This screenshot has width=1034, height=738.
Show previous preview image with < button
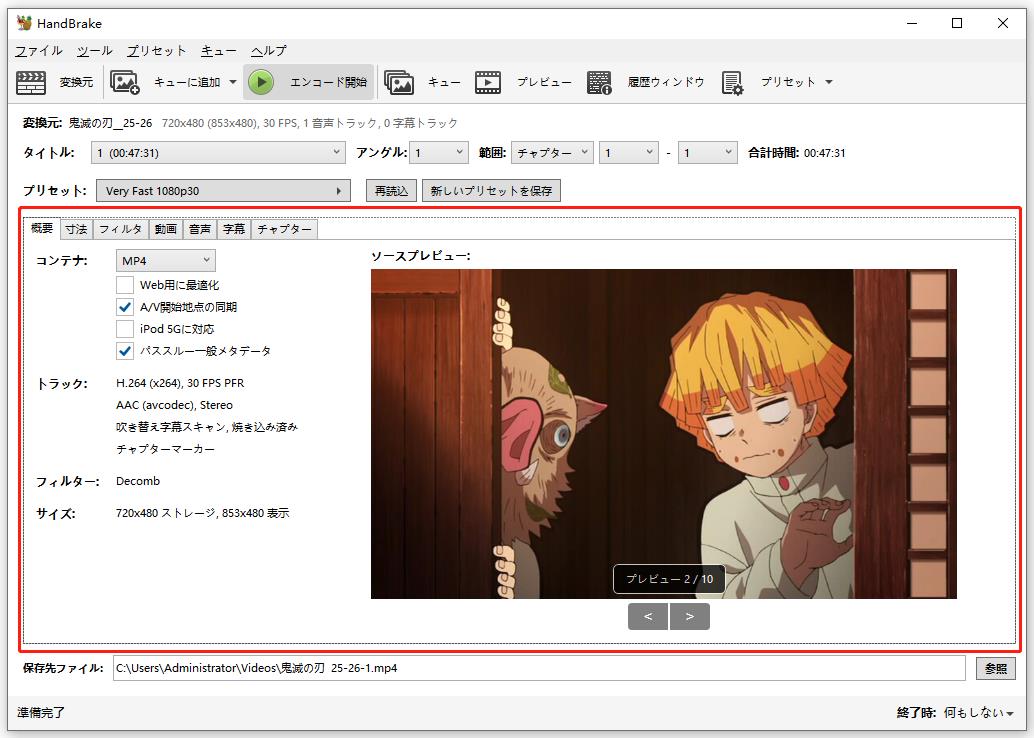pyautogui.click(x=648, y=617)
